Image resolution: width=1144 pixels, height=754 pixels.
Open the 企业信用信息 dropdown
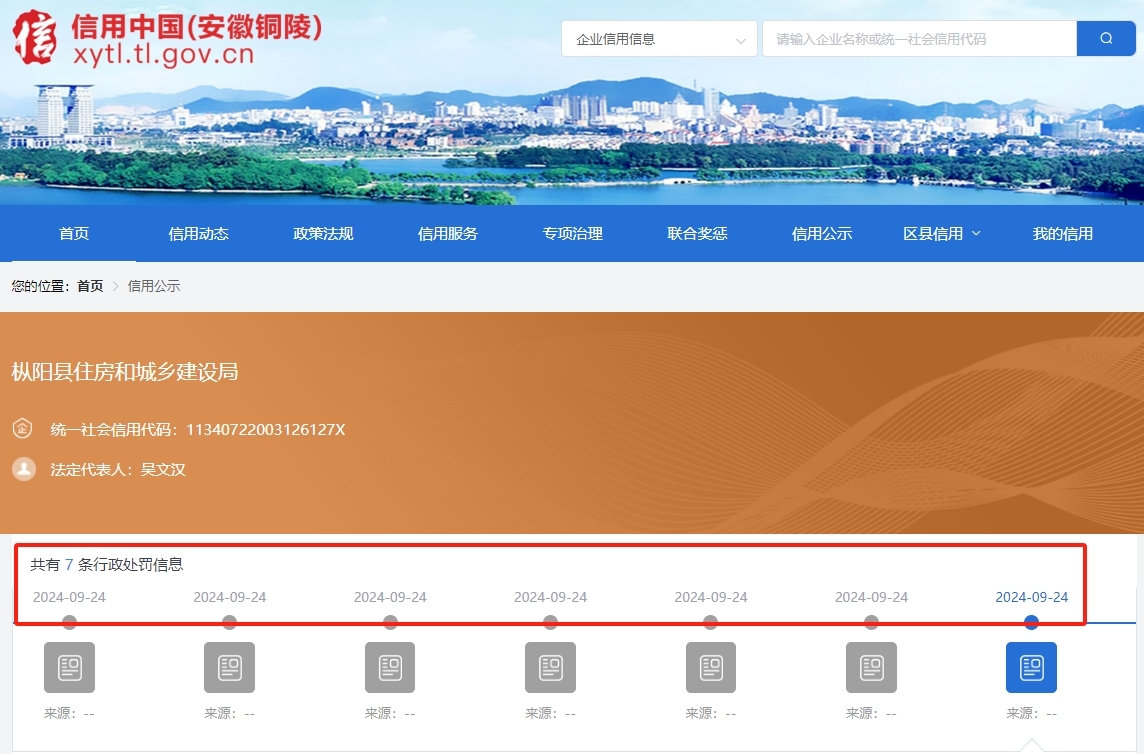point(658,38)
